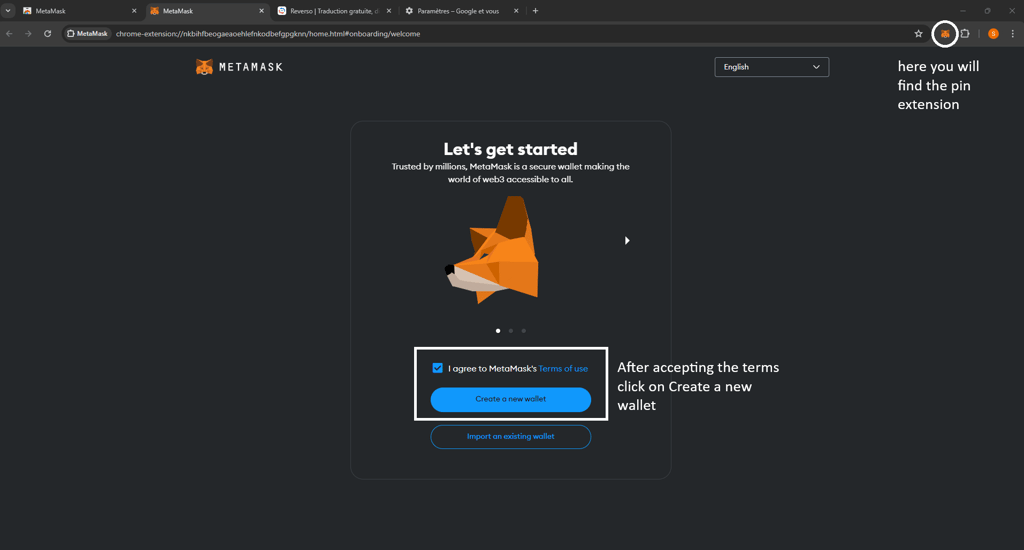Minimize the browser window
This screenshot has height=550, width=1024.
pyautogui.click(x=963, y=10)
